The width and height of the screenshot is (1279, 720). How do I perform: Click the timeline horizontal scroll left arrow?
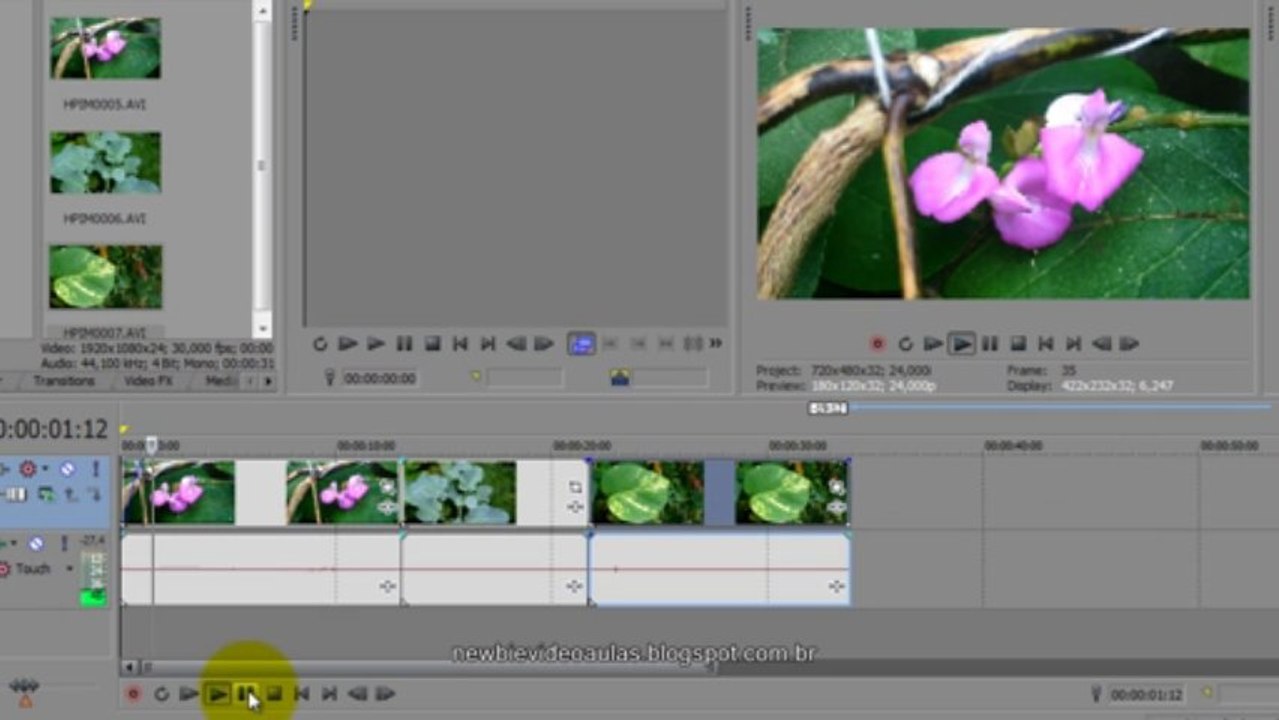129,667
